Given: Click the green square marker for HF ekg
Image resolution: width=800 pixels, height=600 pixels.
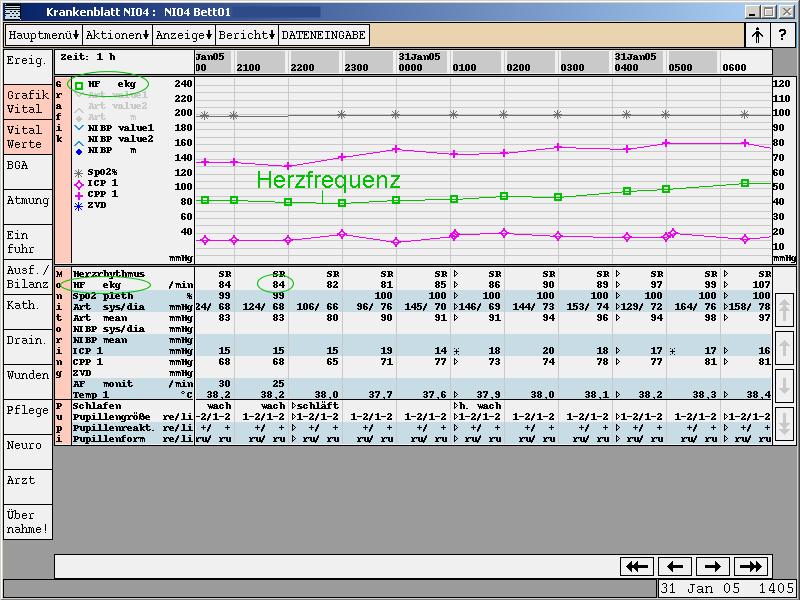Looking at the screenshot, I should pos(79,86).
